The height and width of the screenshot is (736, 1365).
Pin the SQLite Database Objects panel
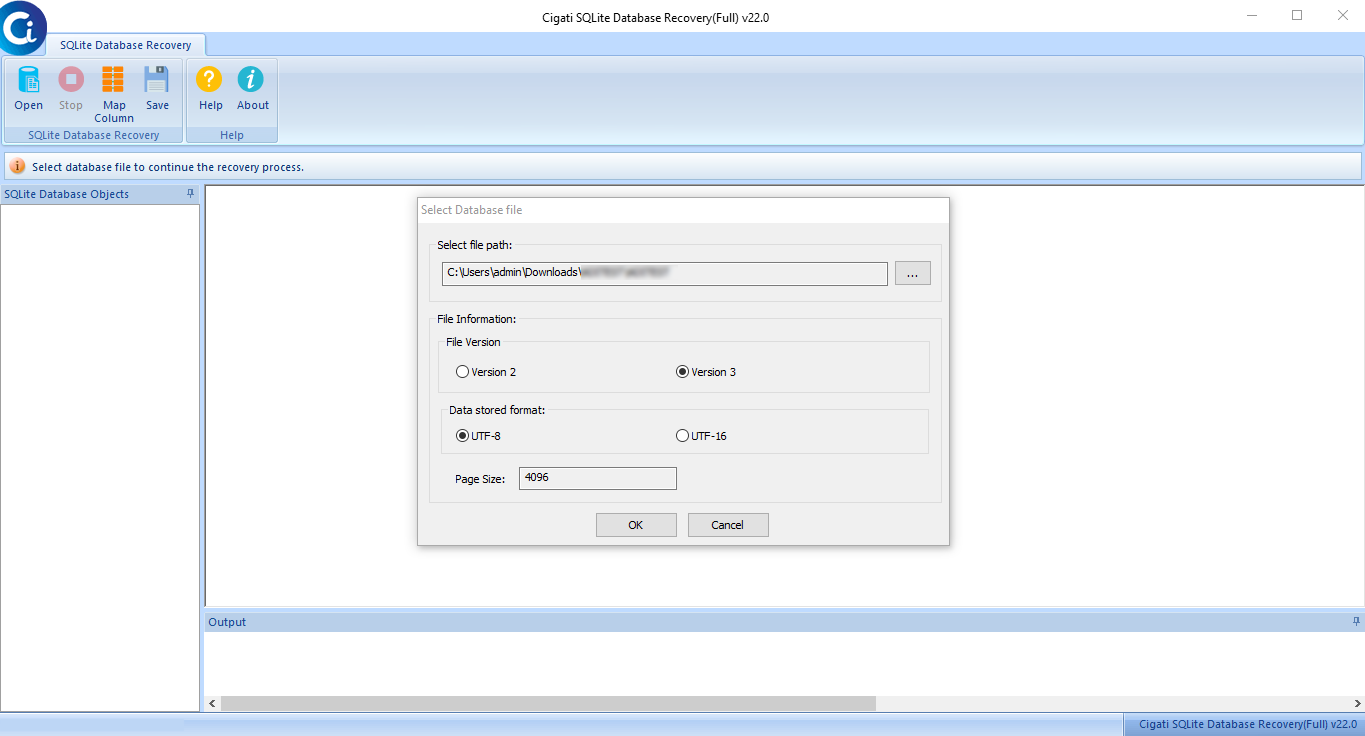(x=191, y=194)
